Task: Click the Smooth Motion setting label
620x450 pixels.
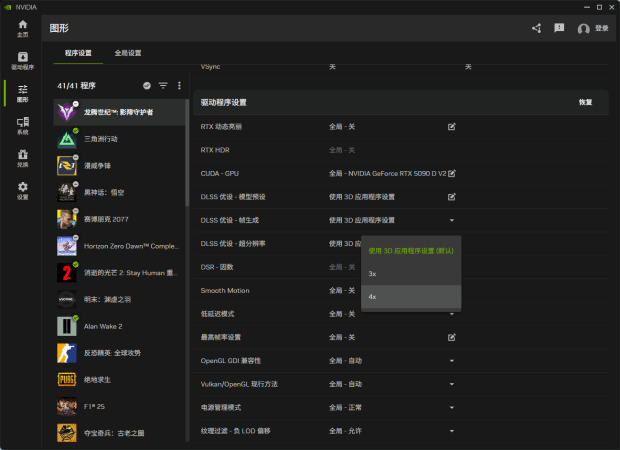Action: (225, 290)
